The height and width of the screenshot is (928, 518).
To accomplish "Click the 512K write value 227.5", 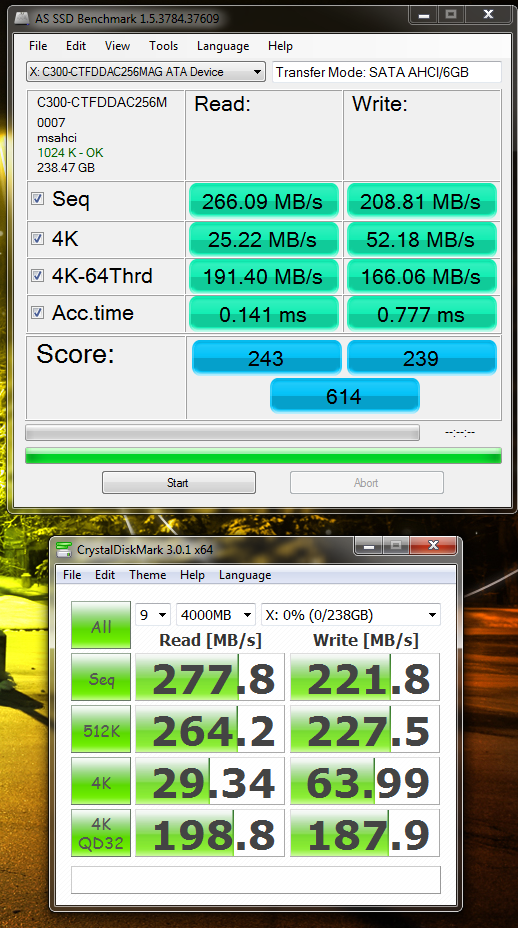I will click(365, 730).
